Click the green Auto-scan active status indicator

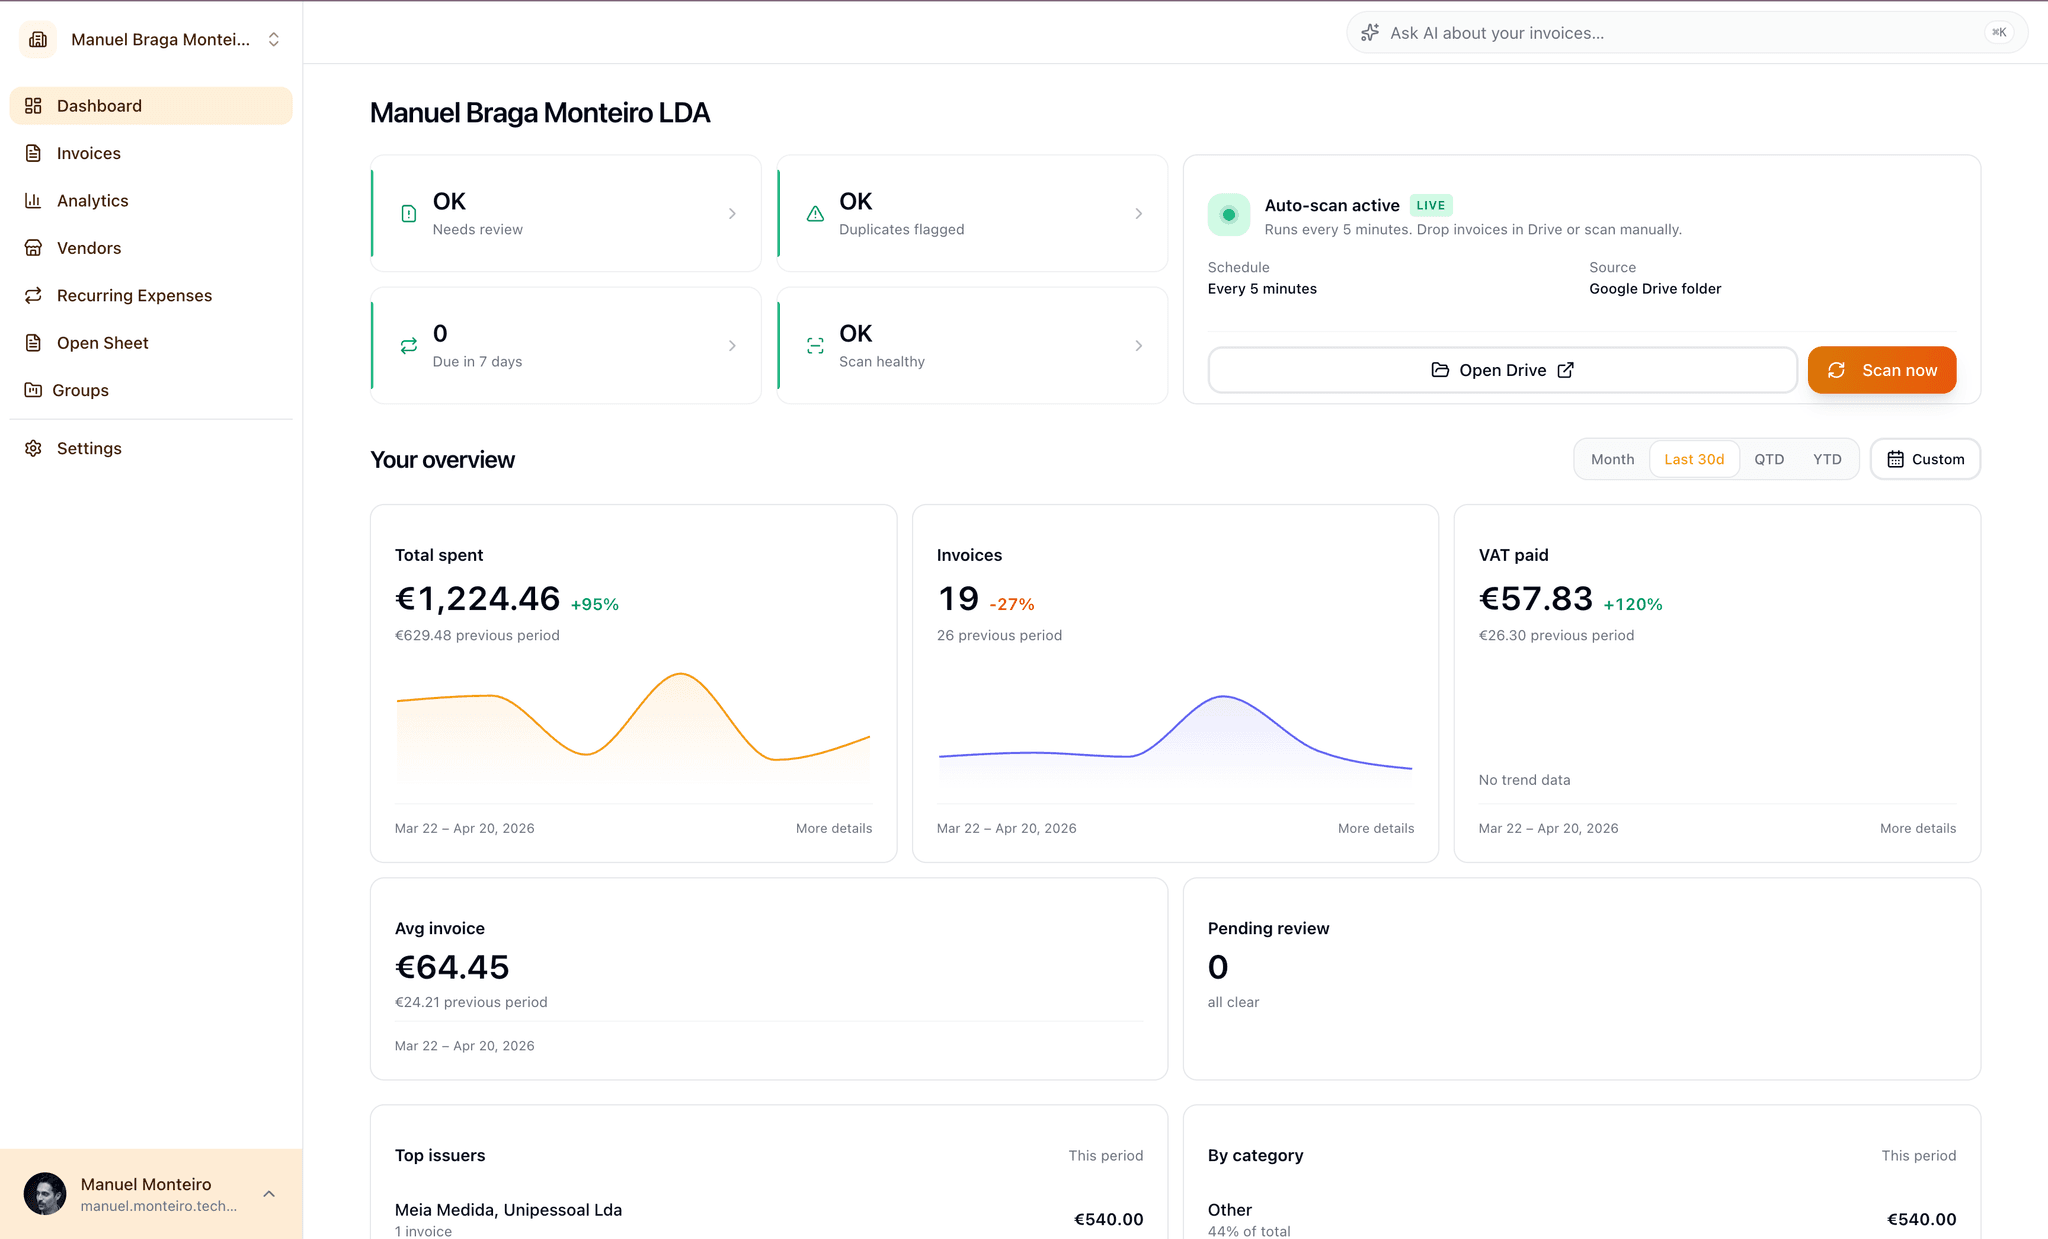(x=1229, y=215)
